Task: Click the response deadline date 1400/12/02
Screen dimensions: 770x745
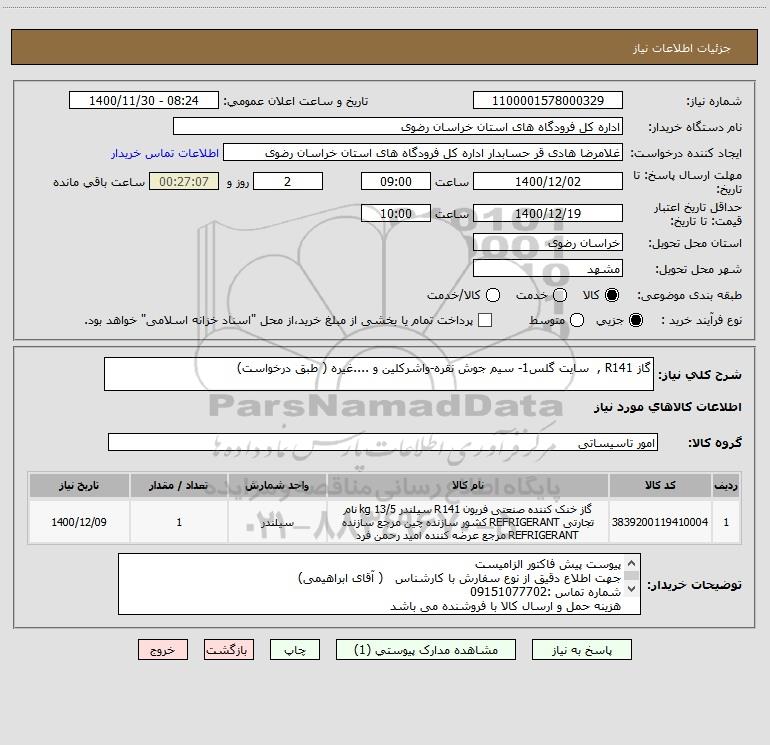Action: point(548,181)
